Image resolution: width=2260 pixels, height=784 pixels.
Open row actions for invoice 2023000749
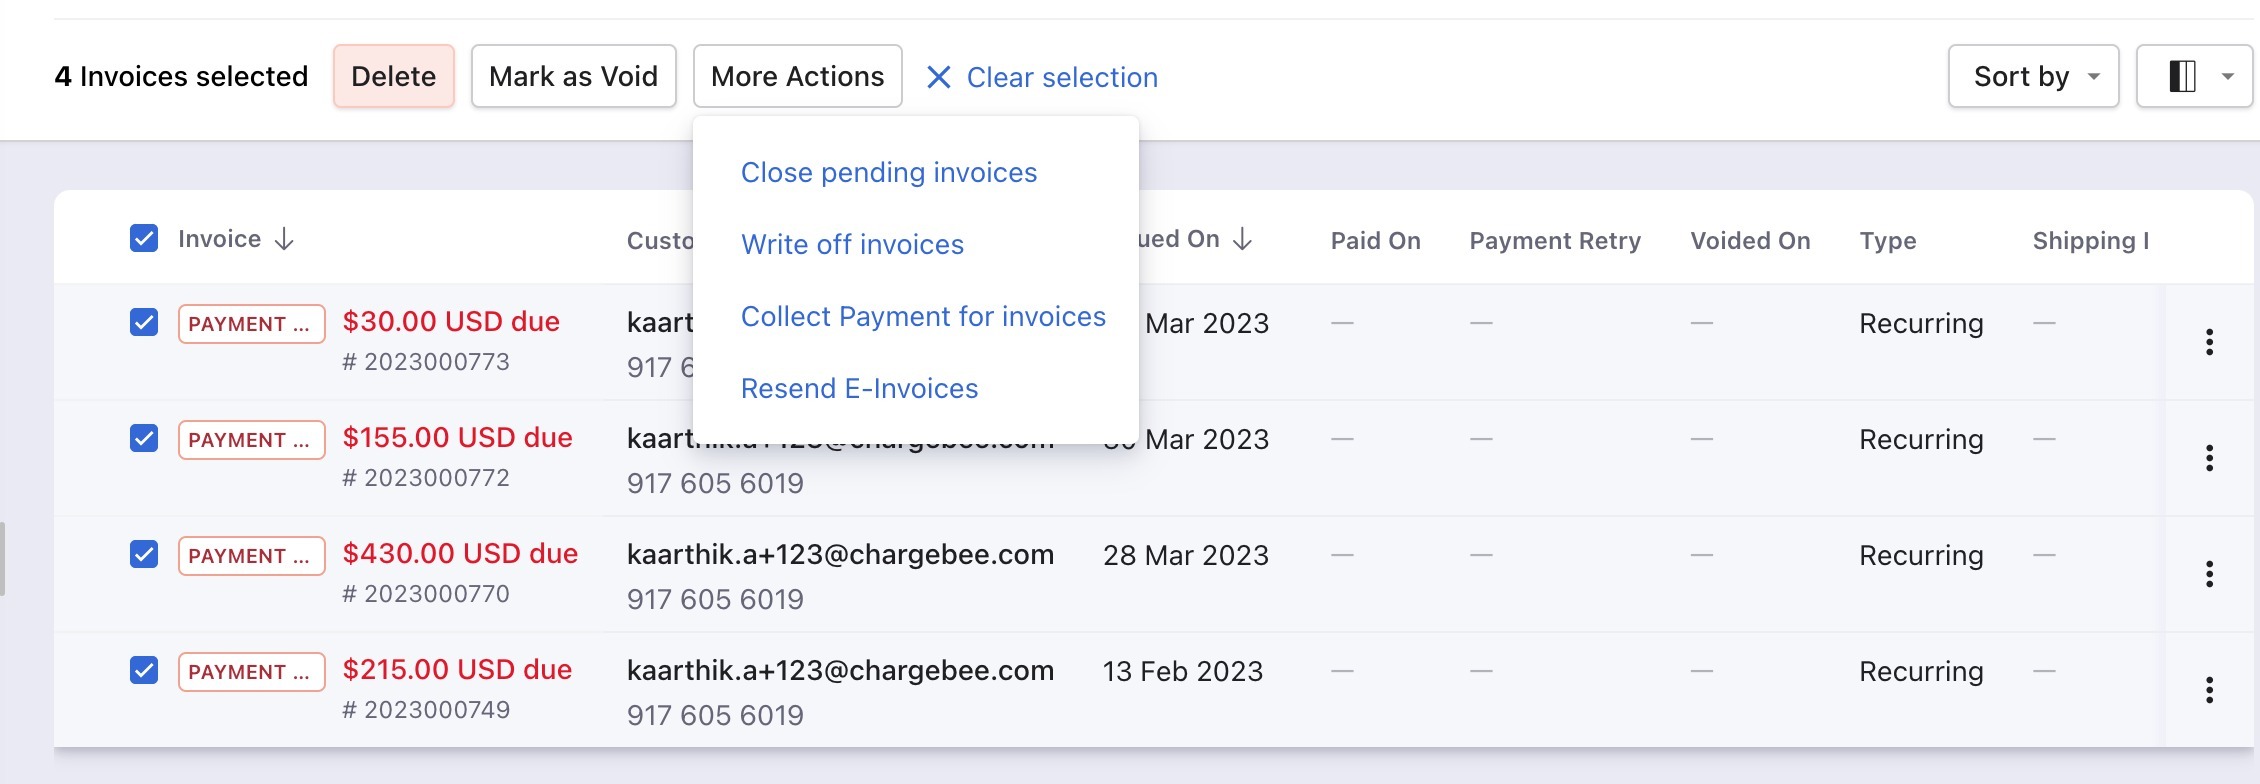point(2209,690)
